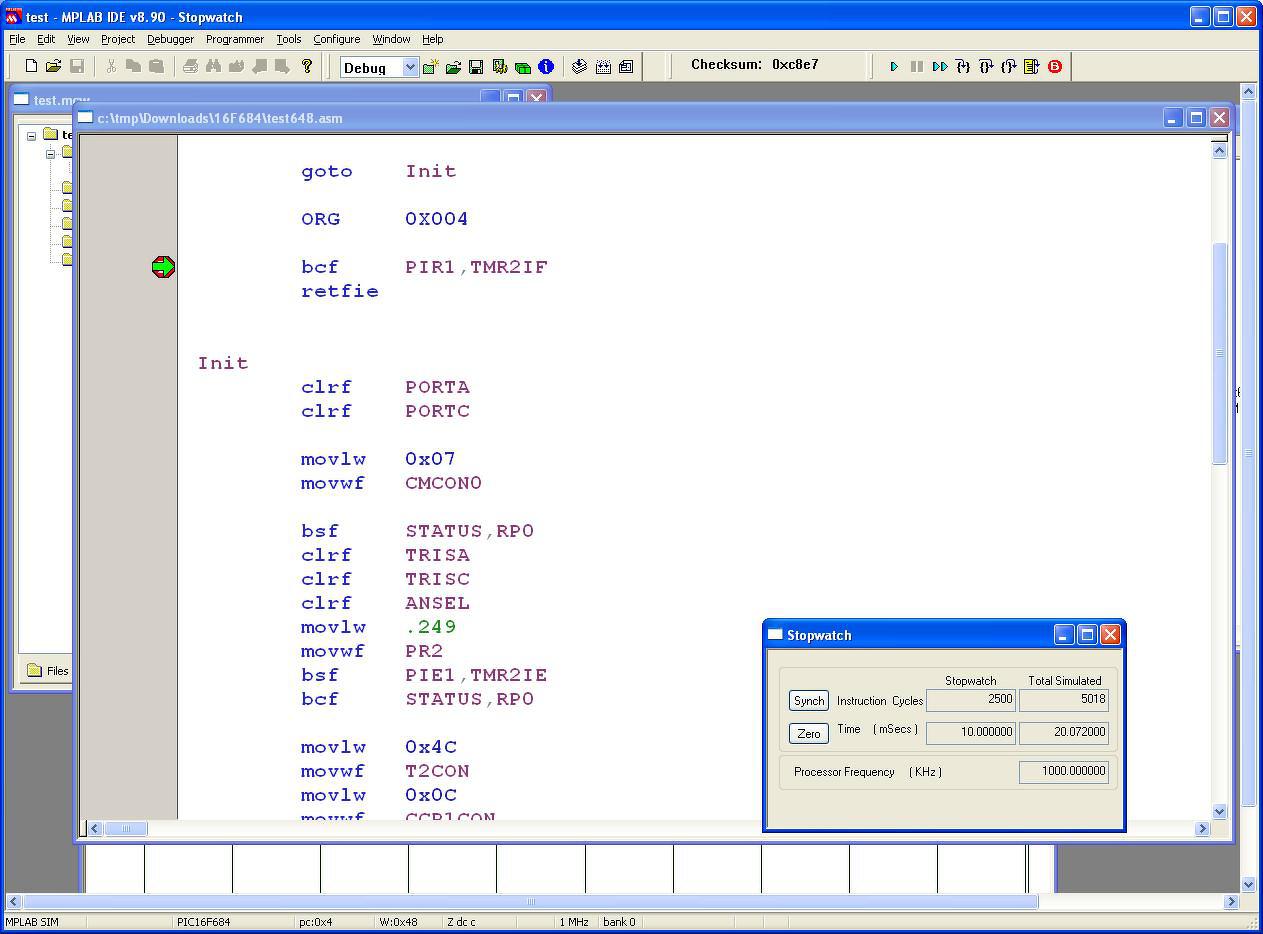Click the Step Over debug icon
The height and width of the screenshot is (934, 1263).
pyautogui.click(x=986, y=67)
